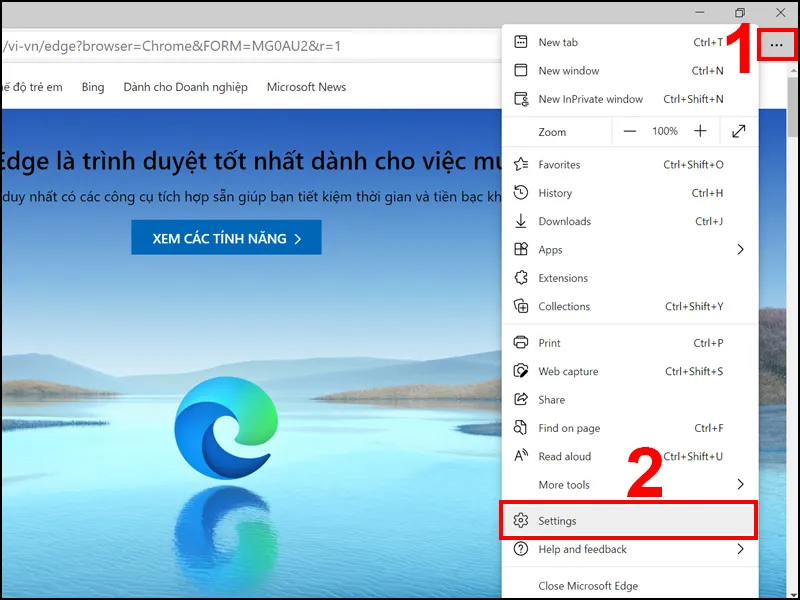The image size is (800, 600).
Task: Click the Settings gear icon
Action: pyautogui.click(x=520, y=521)
